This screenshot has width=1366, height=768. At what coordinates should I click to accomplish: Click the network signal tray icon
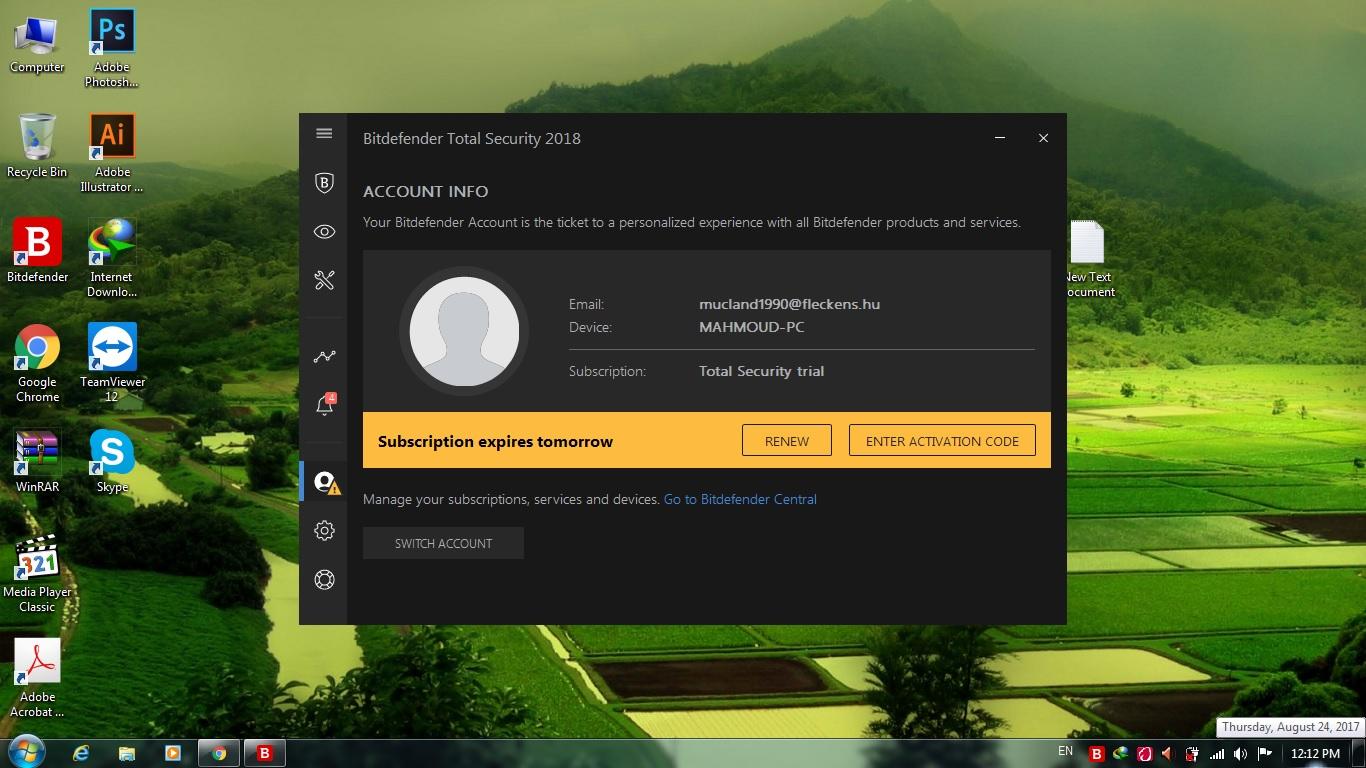click(x=1217, y=754)
